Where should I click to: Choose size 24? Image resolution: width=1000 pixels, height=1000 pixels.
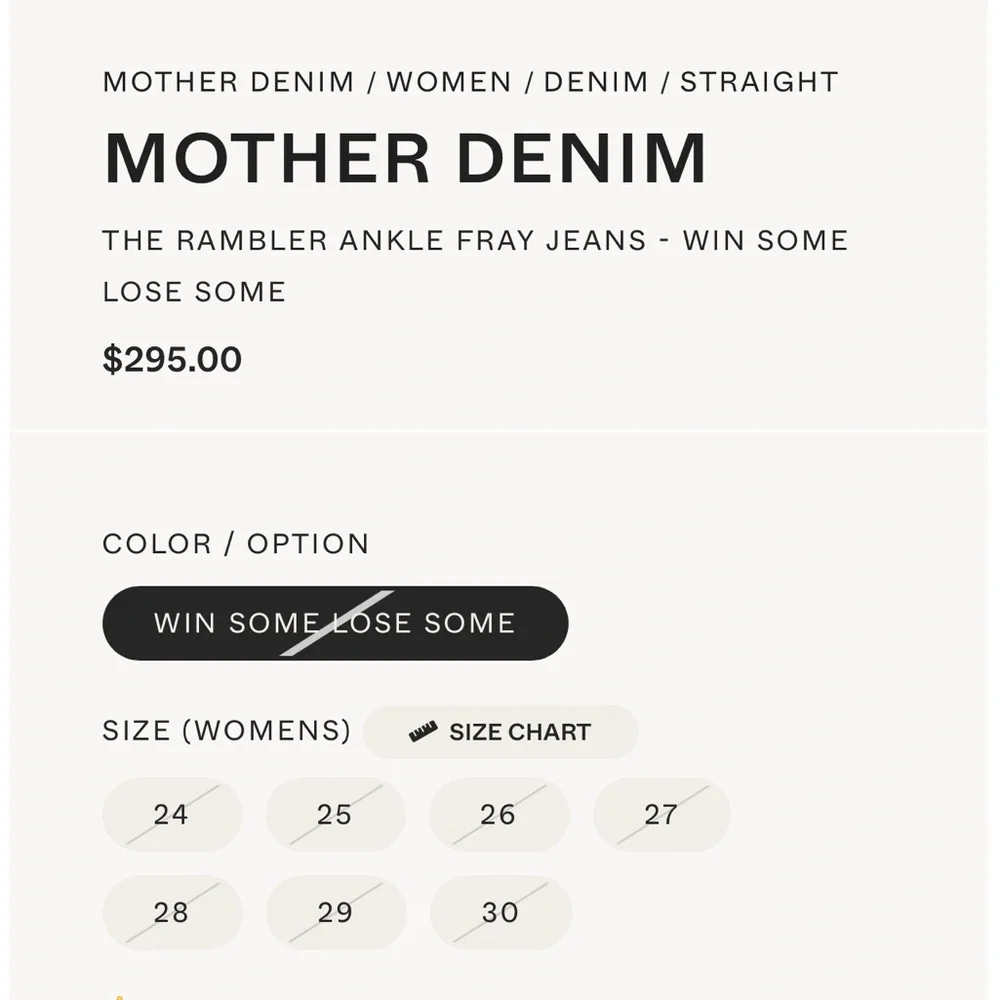coord(171,815)
